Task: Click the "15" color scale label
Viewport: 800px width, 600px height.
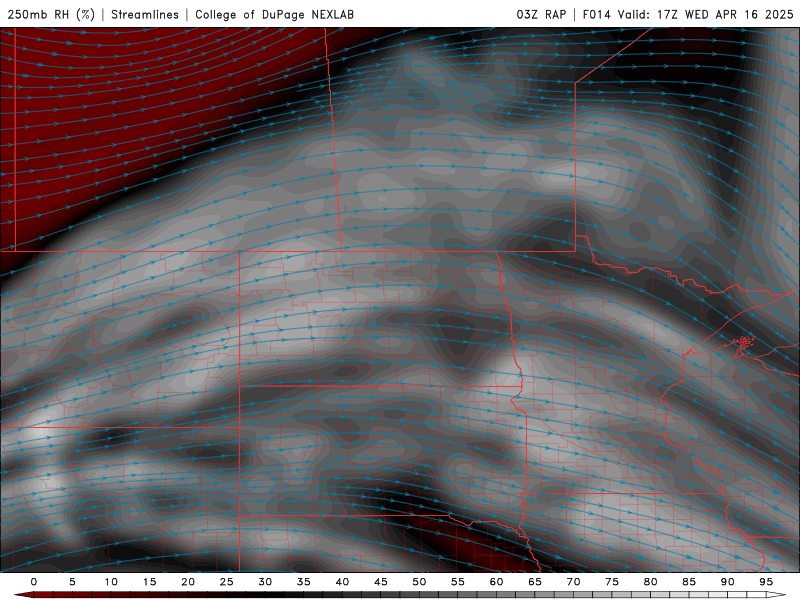Action: [149, 582]
